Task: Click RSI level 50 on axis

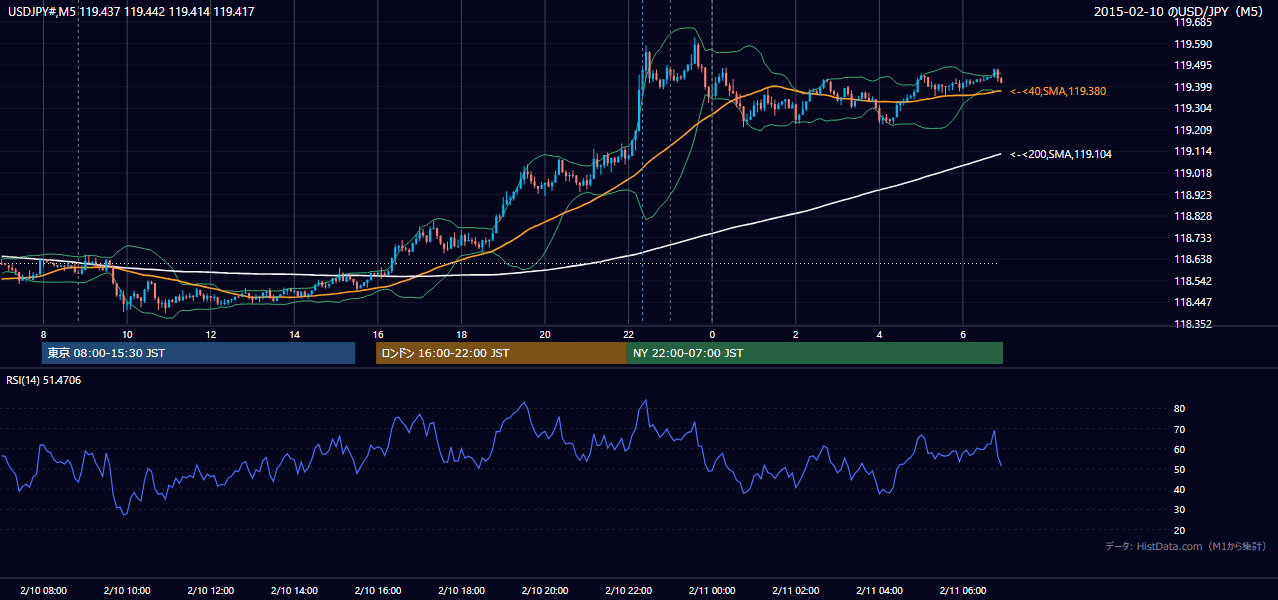Action: point(1180,469)
